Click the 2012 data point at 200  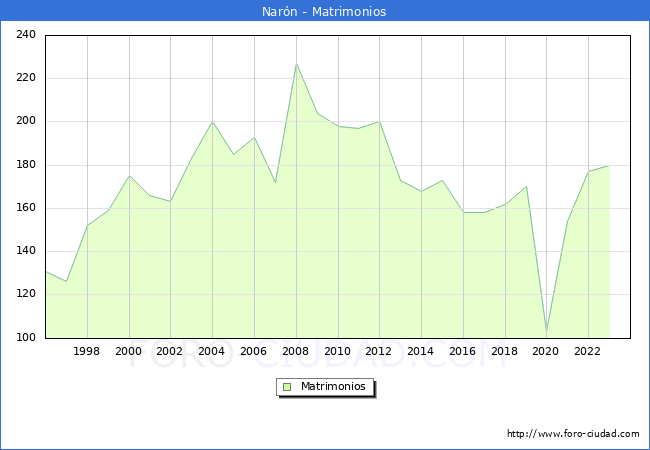pos(379,122)
